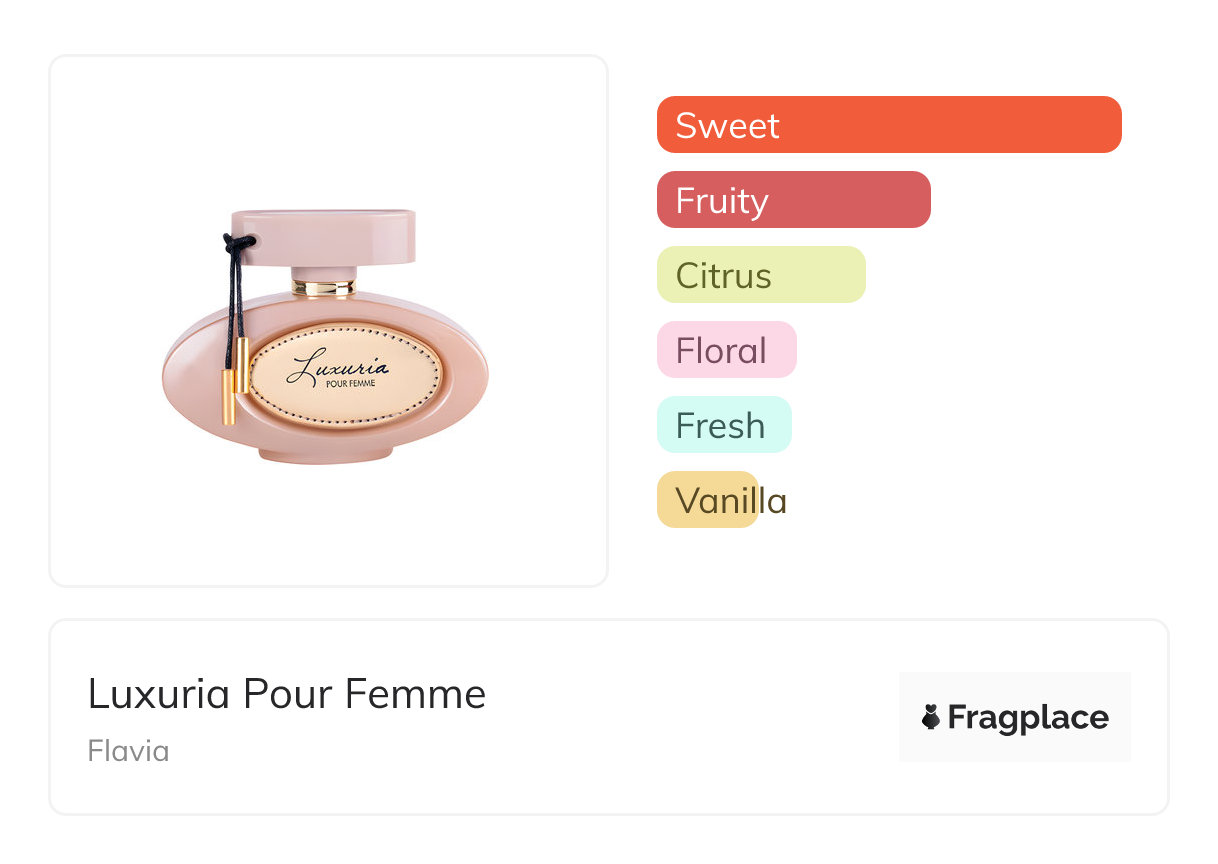Click the Fragplace bottle logo icon
The height and width of the screenshot is (864, 1218).
coord(931,717)
